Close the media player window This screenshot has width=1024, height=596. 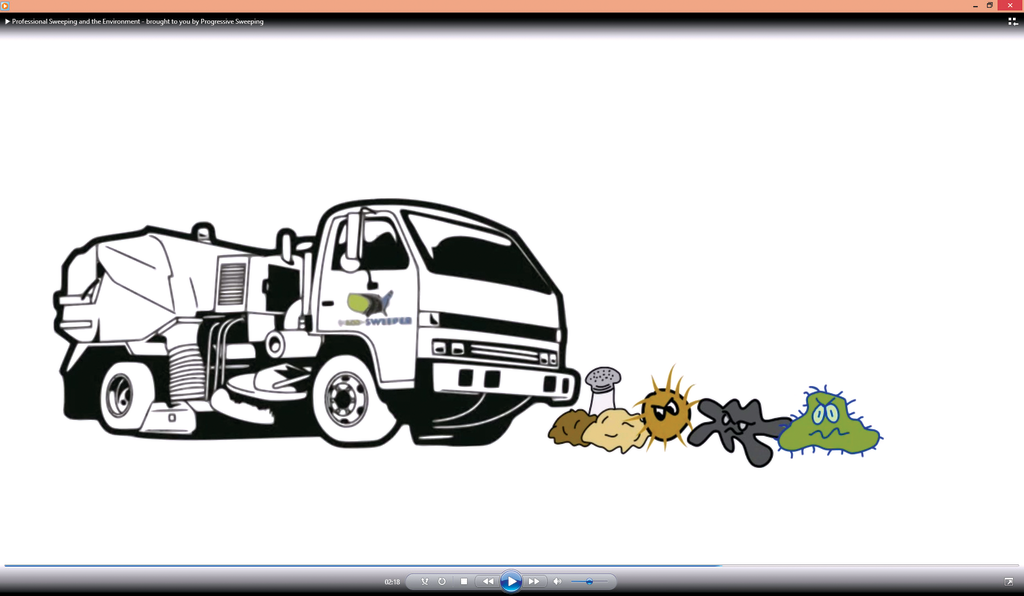click(1010, 5)
